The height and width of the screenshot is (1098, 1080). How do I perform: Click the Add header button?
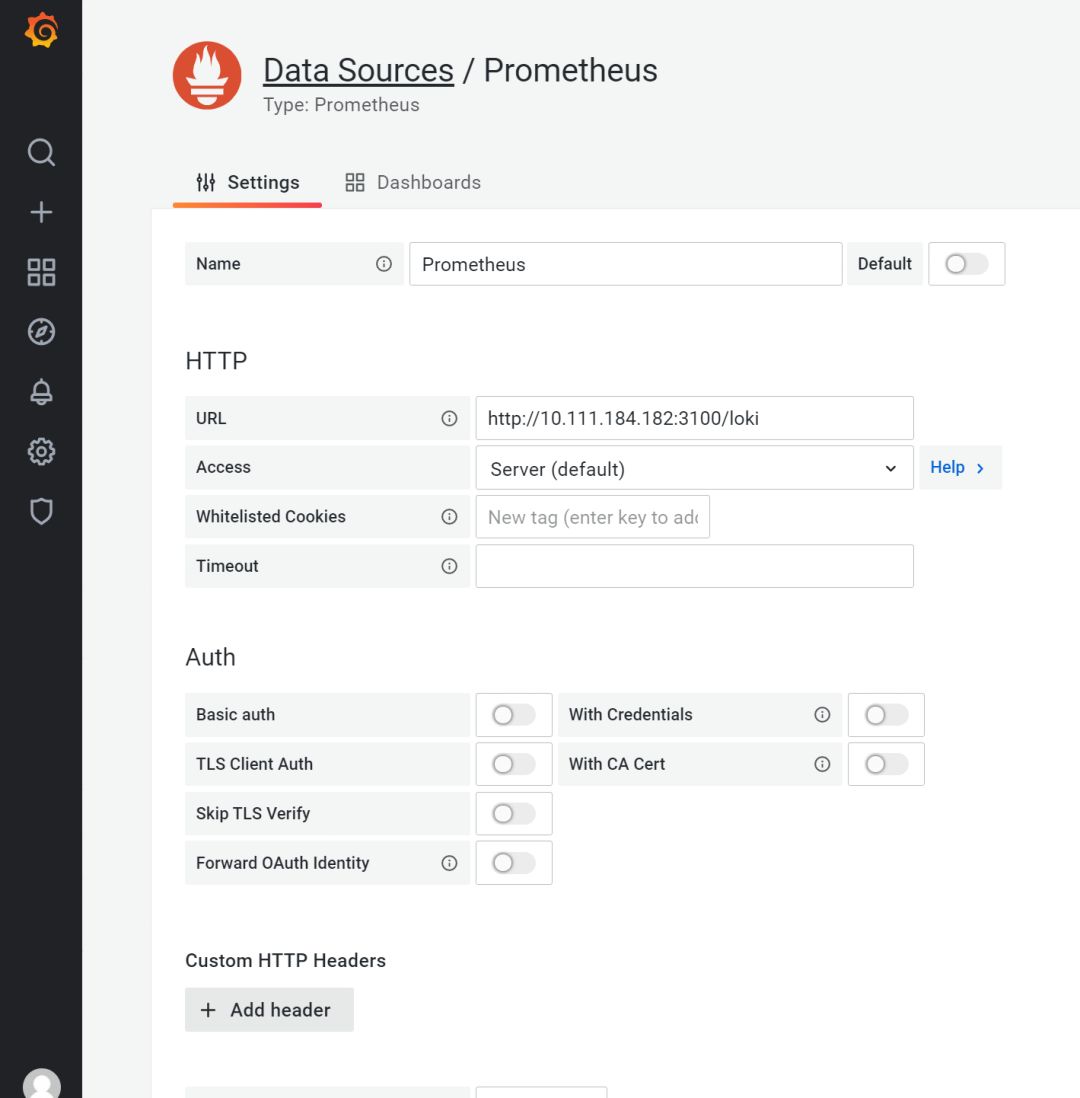(269, 1010)
